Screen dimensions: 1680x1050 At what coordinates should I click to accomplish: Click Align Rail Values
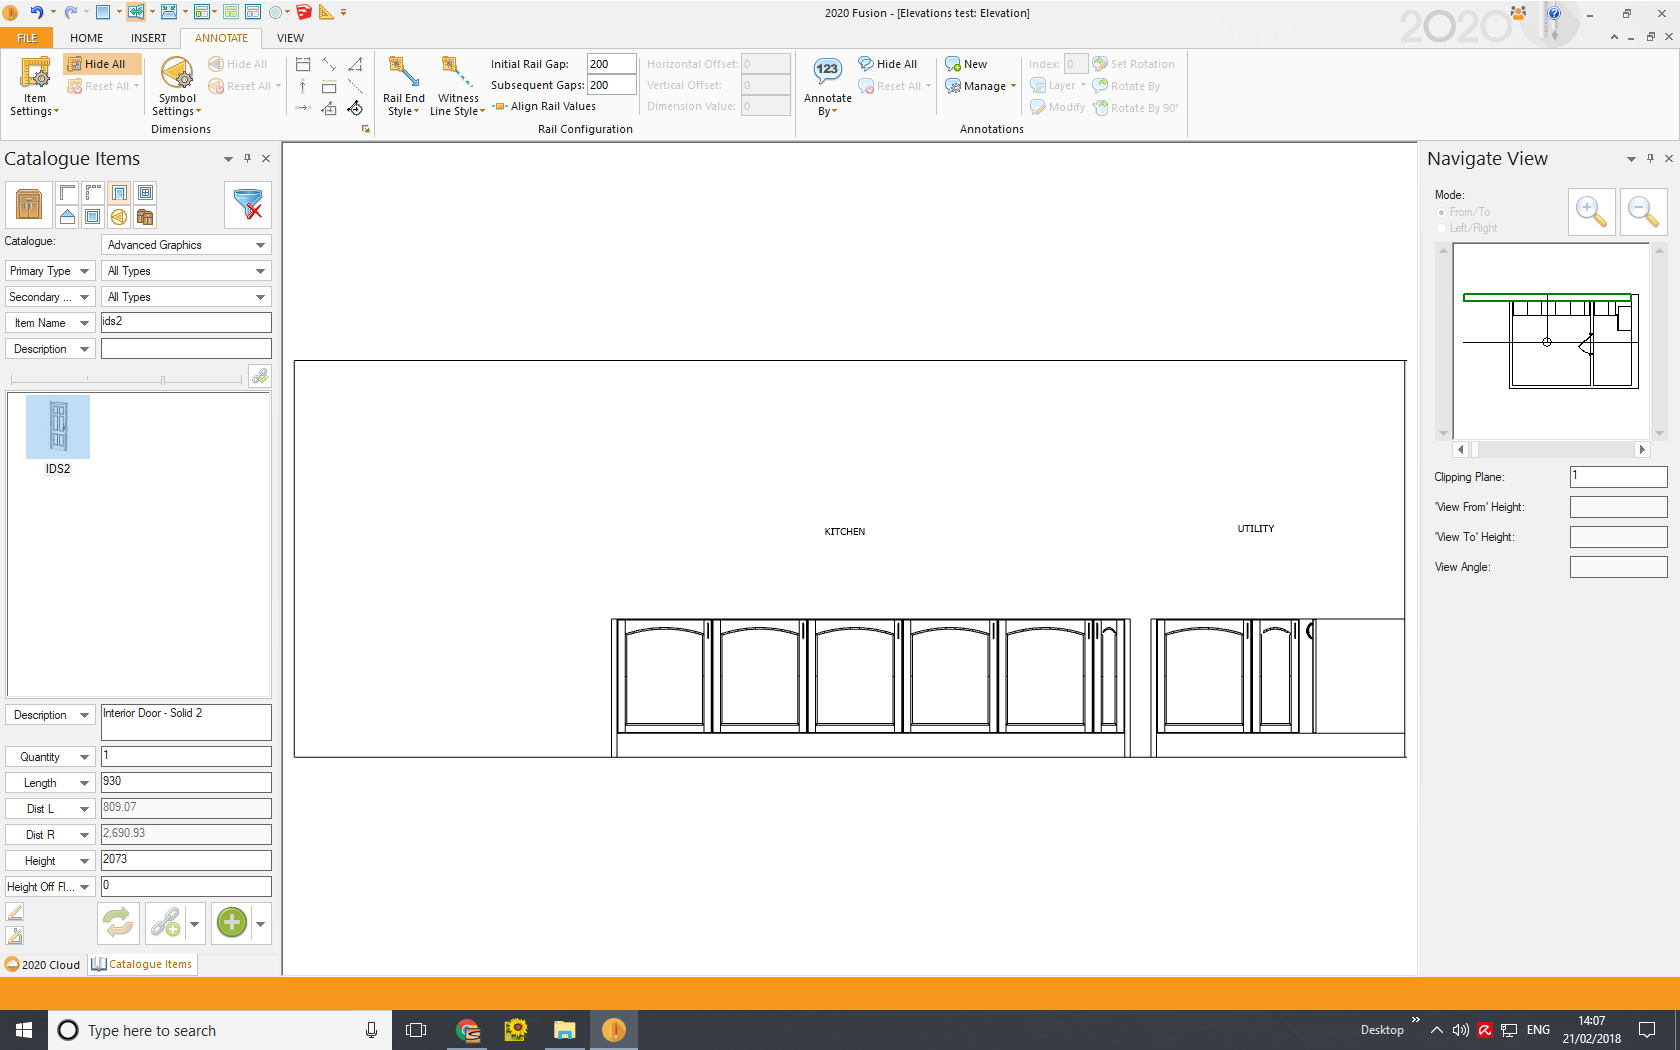click(552, 106)
